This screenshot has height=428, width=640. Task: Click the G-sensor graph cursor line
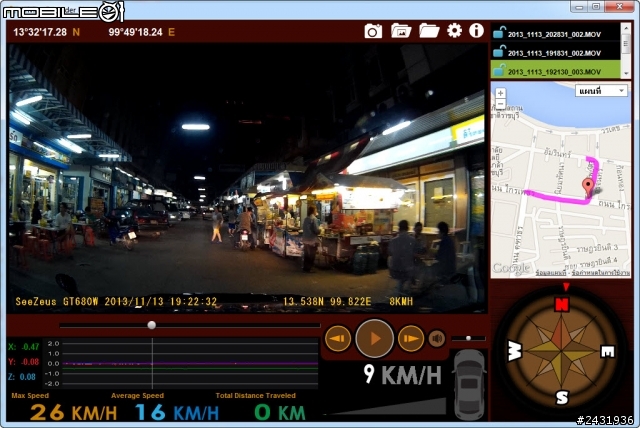[x=152, y=363]
